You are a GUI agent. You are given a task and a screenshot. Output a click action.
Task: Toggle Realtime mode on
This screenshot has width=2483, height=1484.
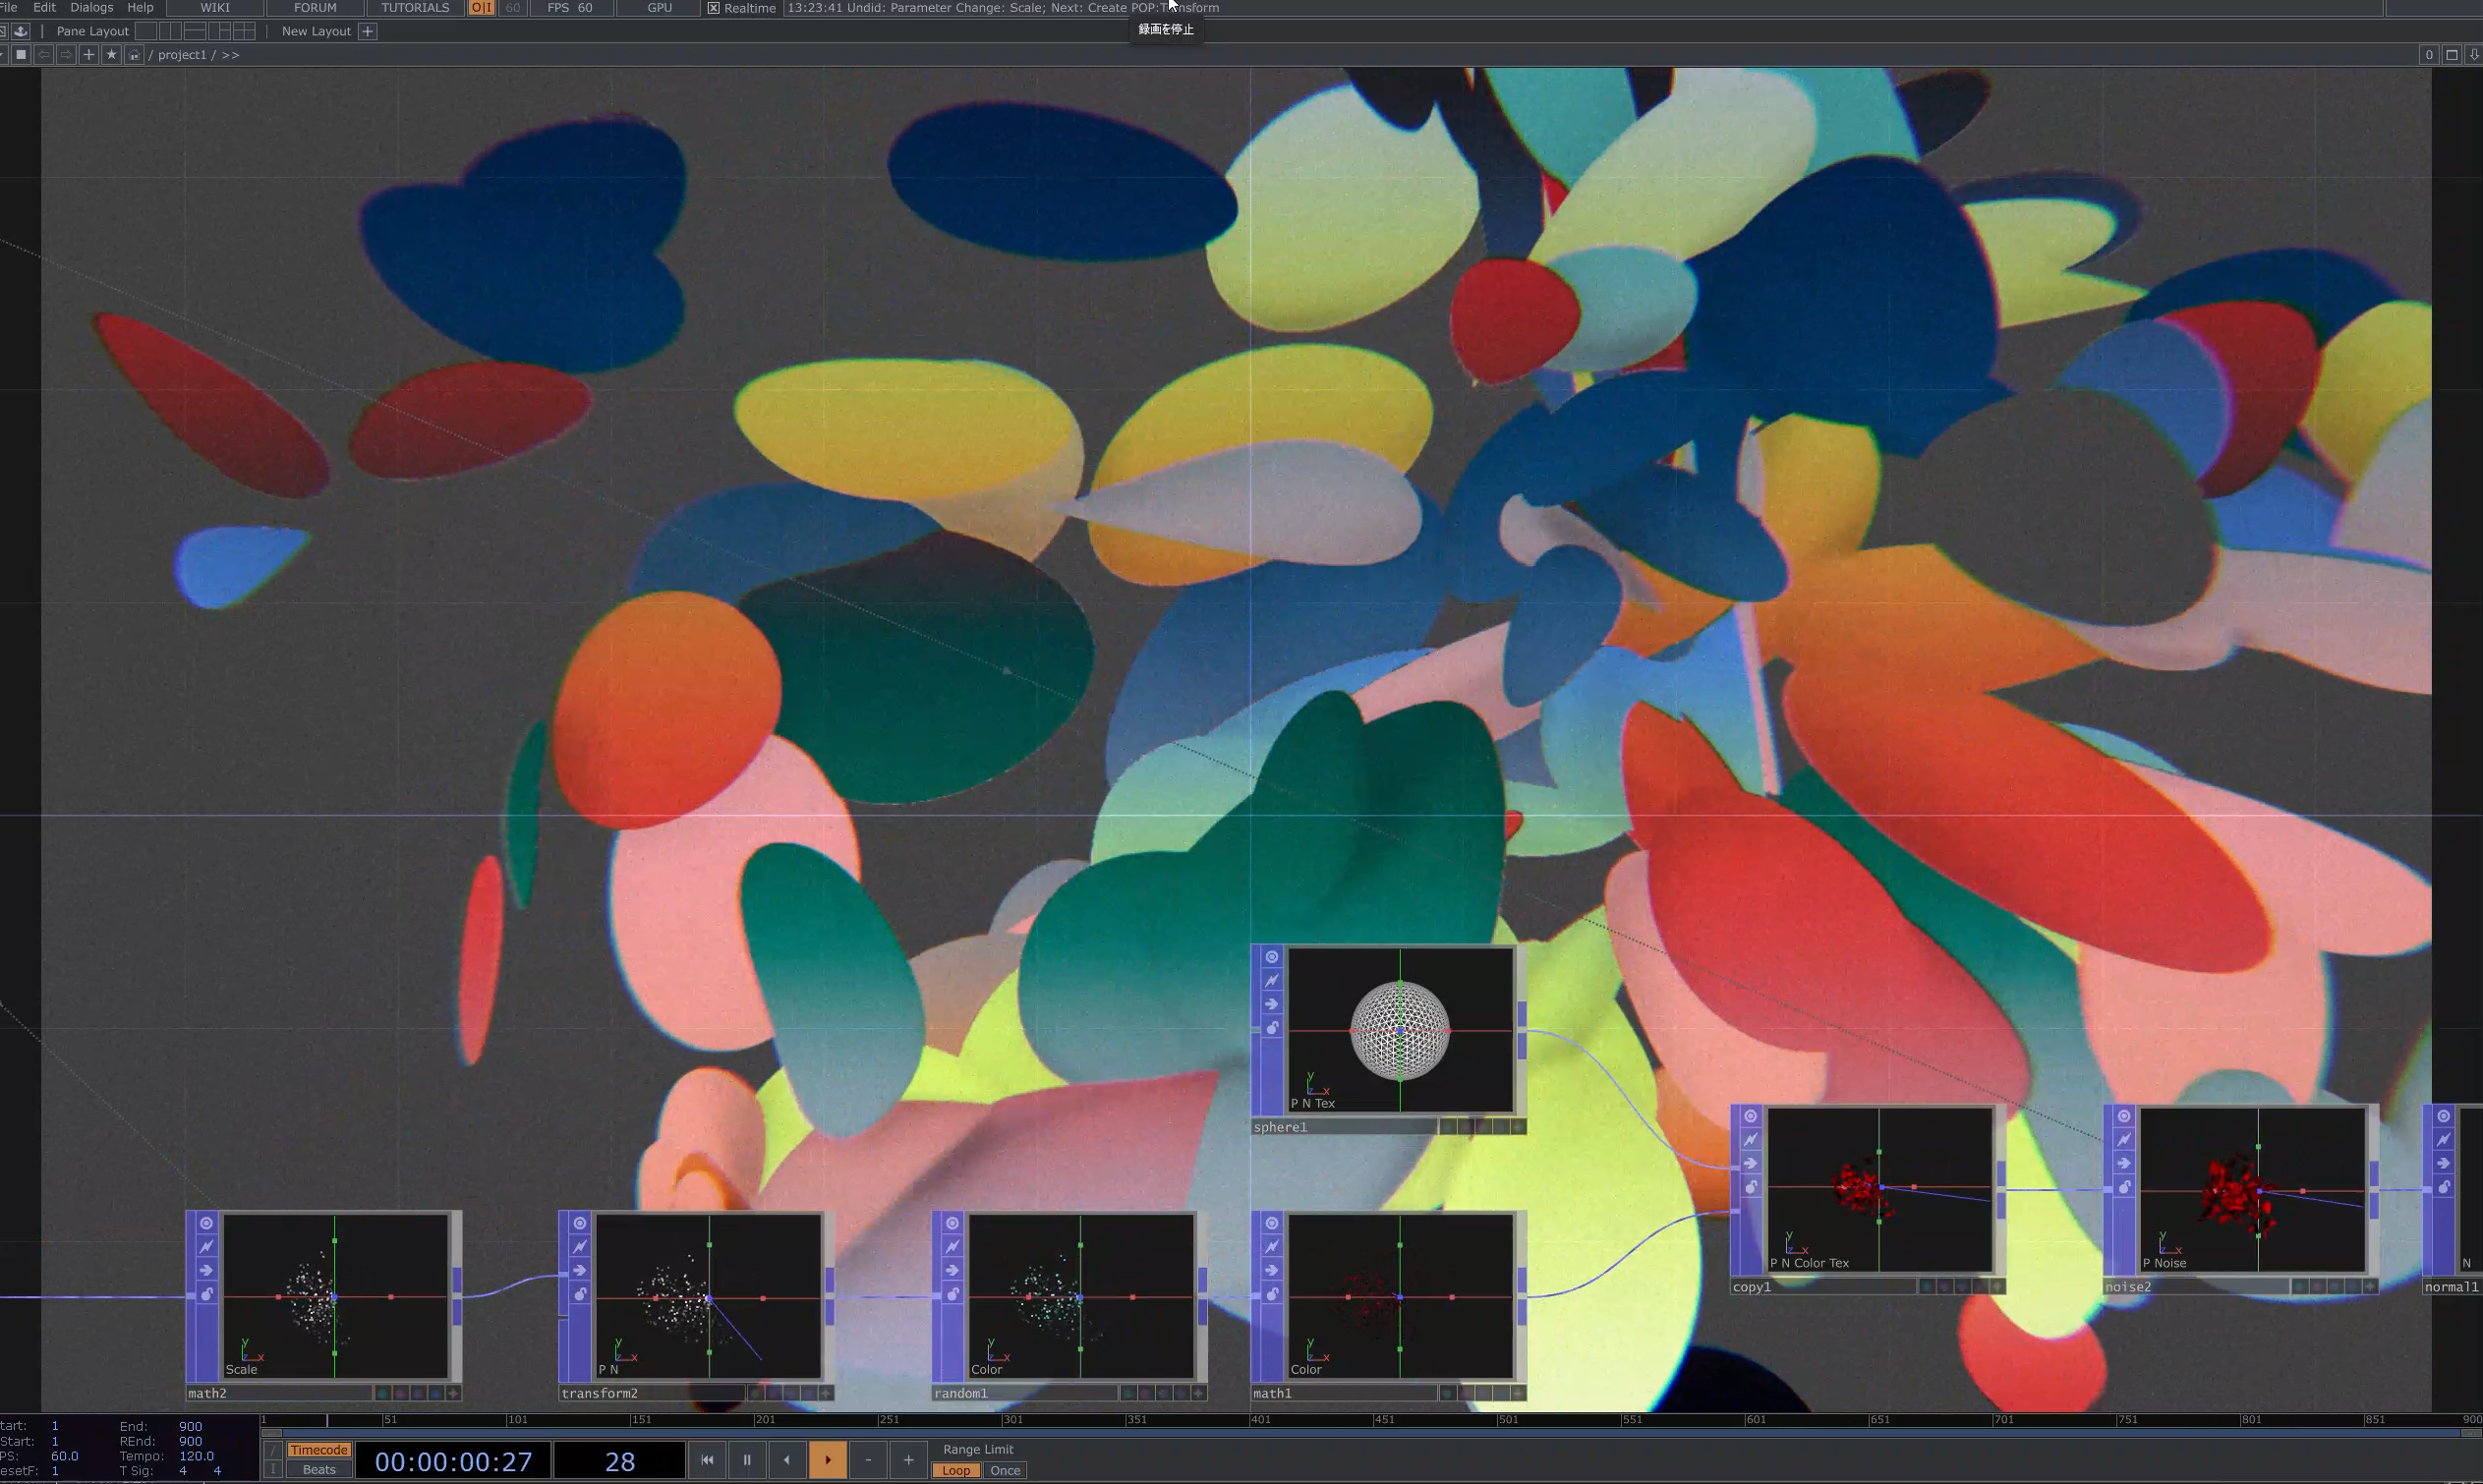pyautogui.click(x=712, y=7)
